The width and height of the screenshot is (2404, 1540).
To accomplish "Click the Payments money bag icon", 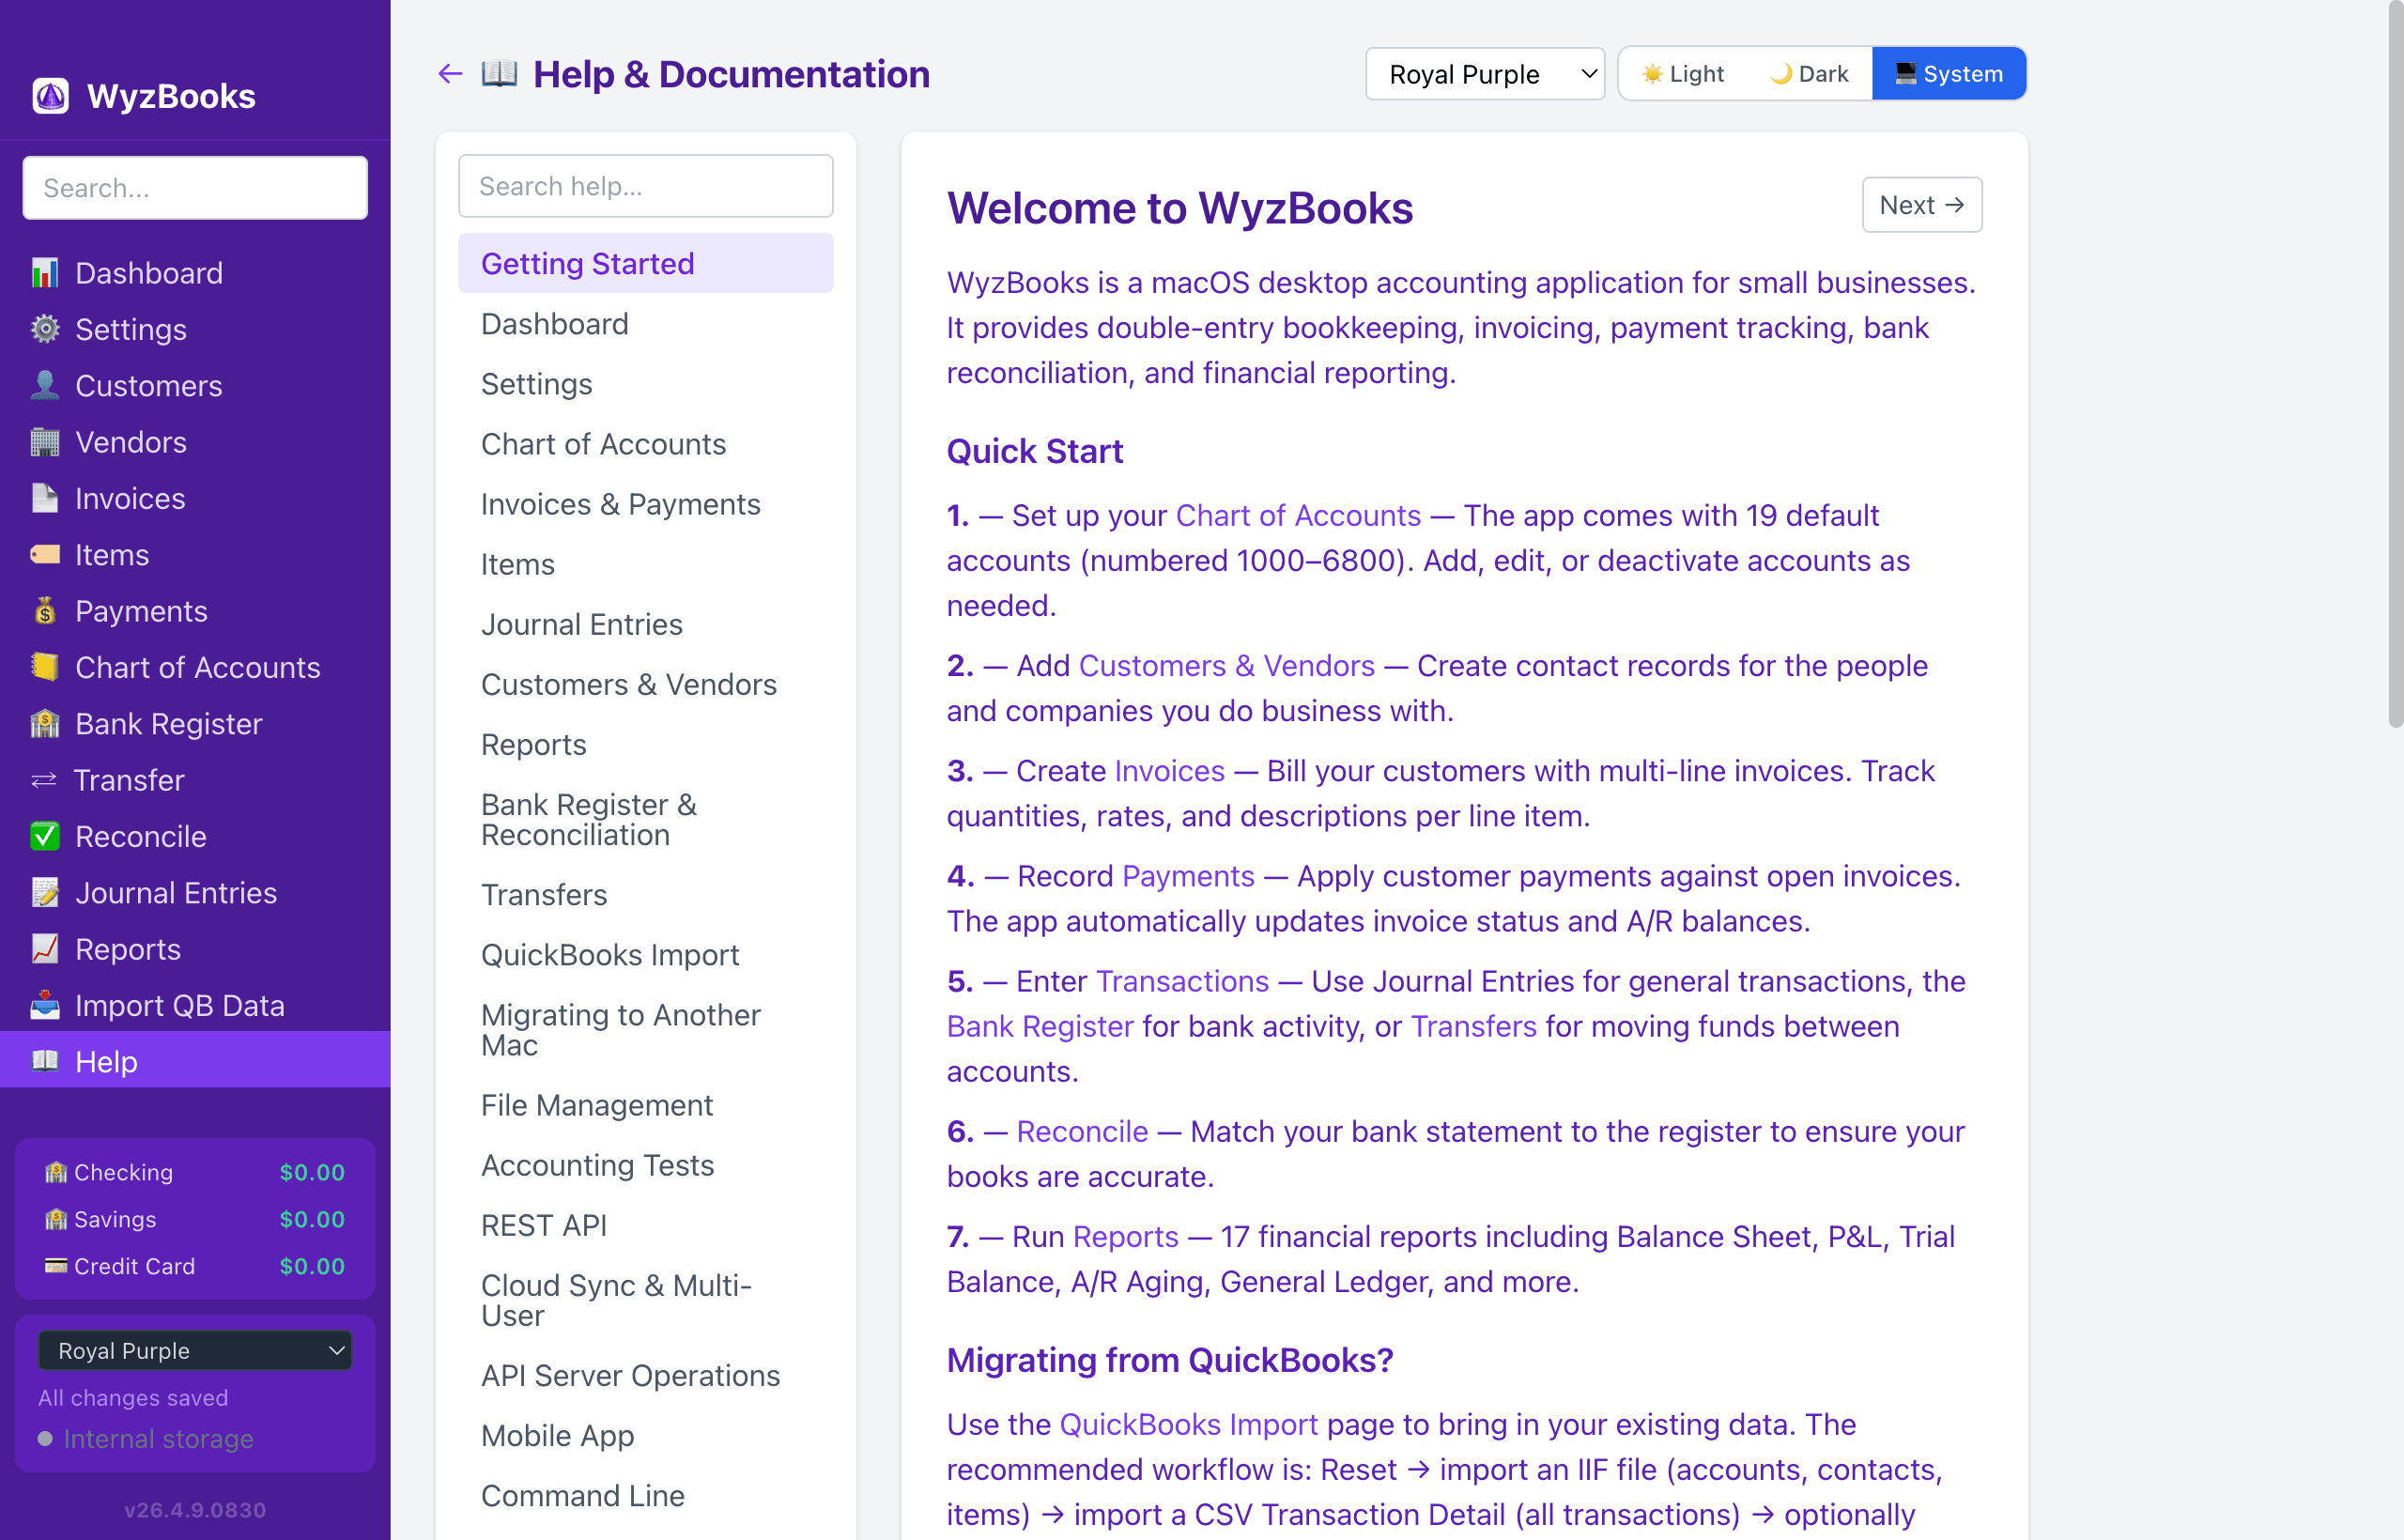I will pos(44,611).
